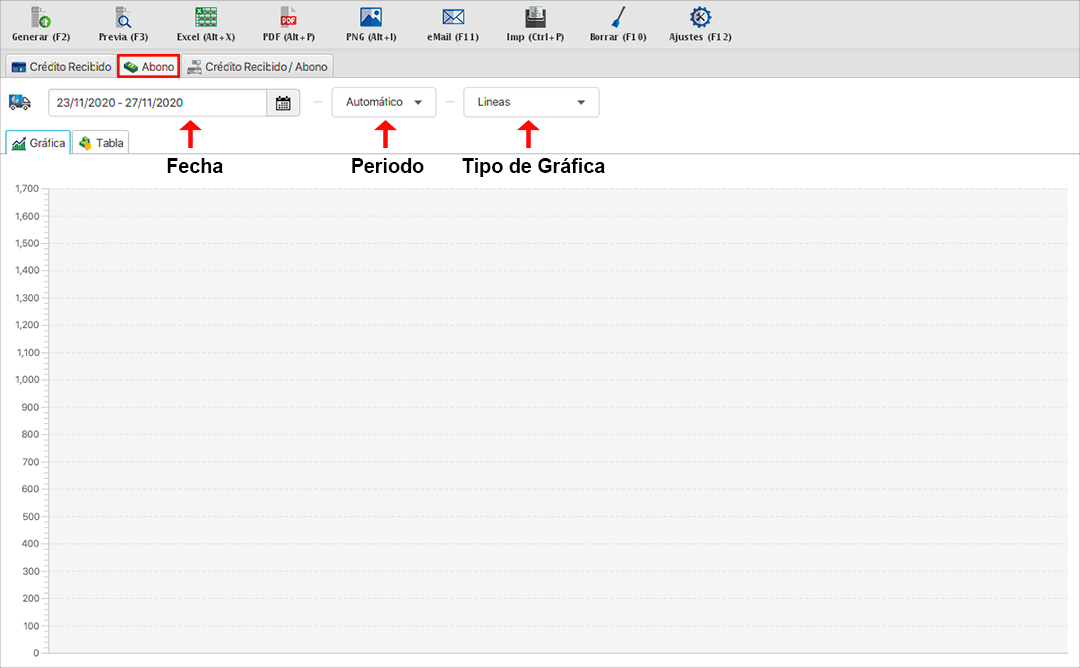Open the Líneas chart type dropdown
This screenshot has width=1080, height=668.
pyautogui.click(x=531, y=103)
